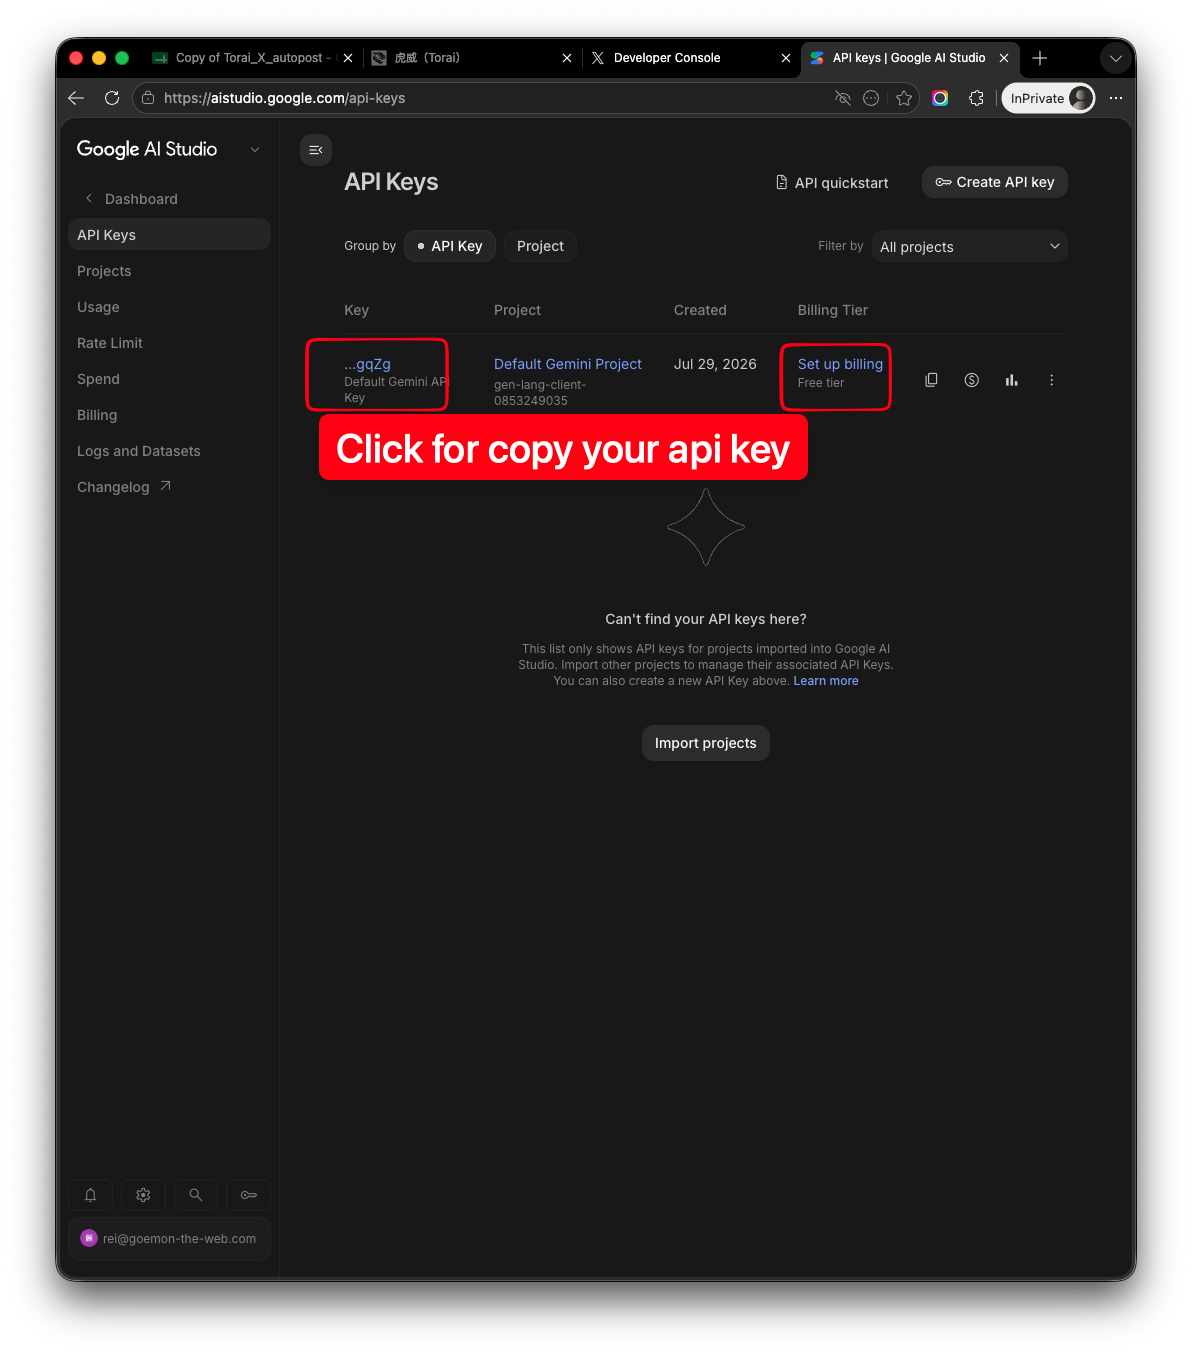Viewport: 1192px width, 1355px height.
Task: Open Rate Limit in the sidebar
Action: tap(110, 343)
